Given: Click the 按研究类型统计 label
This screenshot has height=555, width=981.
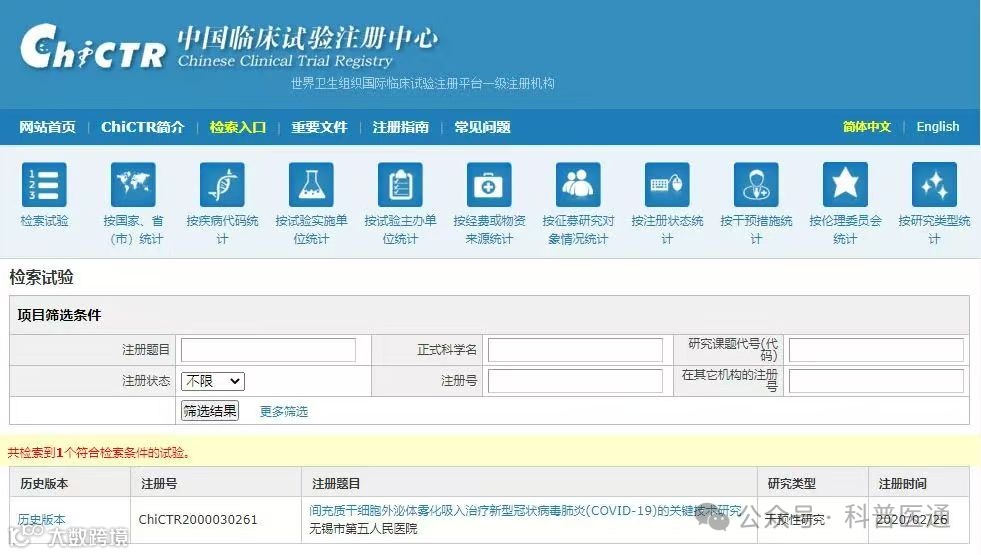Looking at the screenshot, I should click(934, 230).
